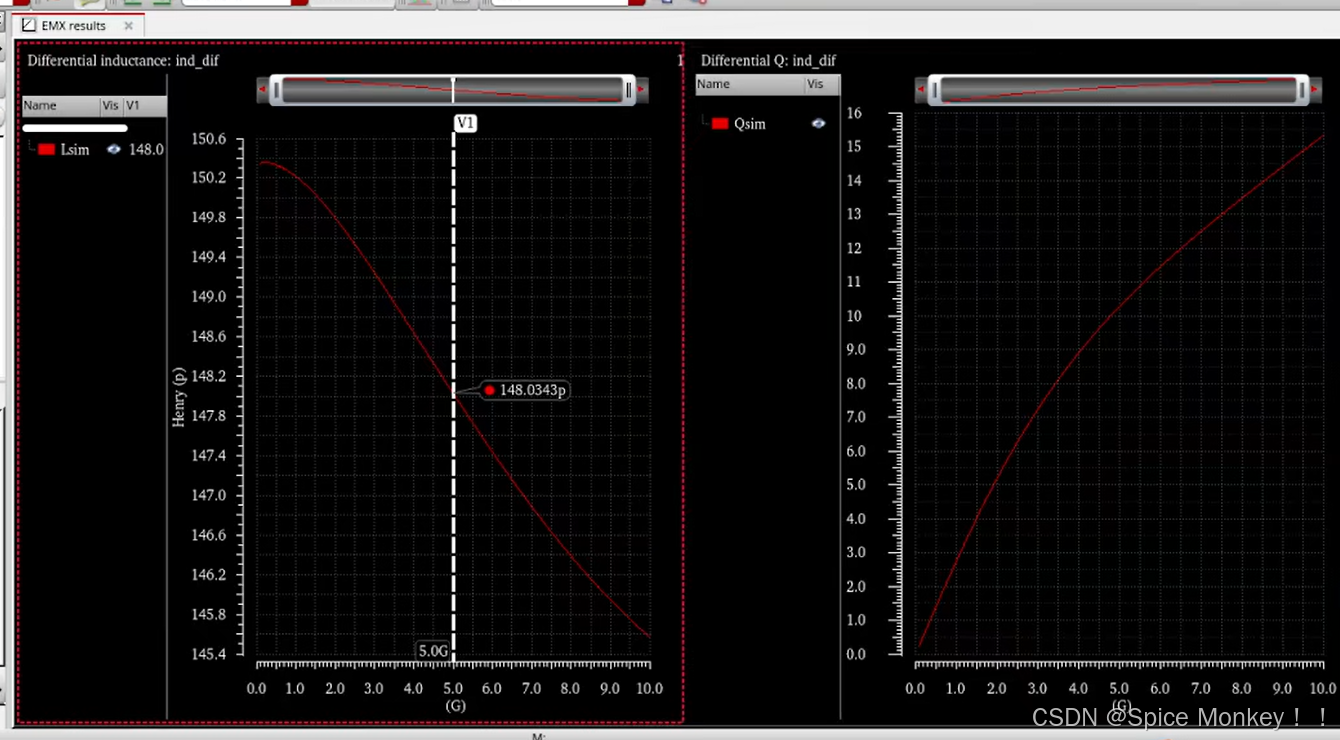Click left handle of inductance zoom slider

click(277, 90)
